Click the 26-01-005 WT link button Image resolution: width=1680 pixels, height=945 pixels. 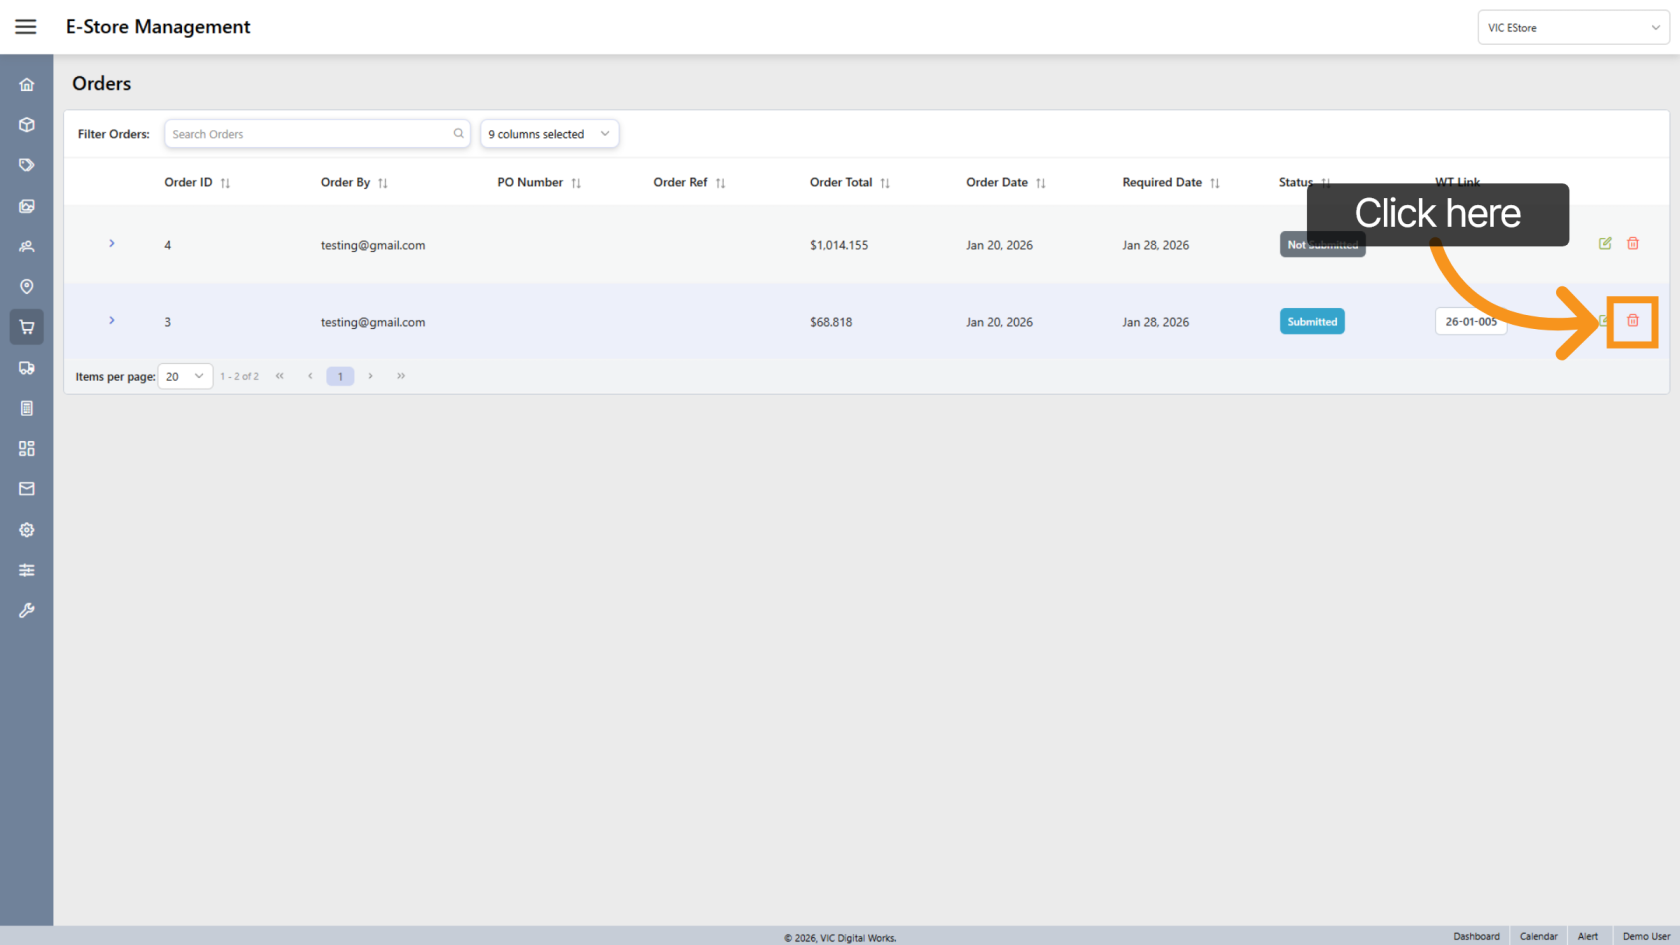coord(1470,322)
